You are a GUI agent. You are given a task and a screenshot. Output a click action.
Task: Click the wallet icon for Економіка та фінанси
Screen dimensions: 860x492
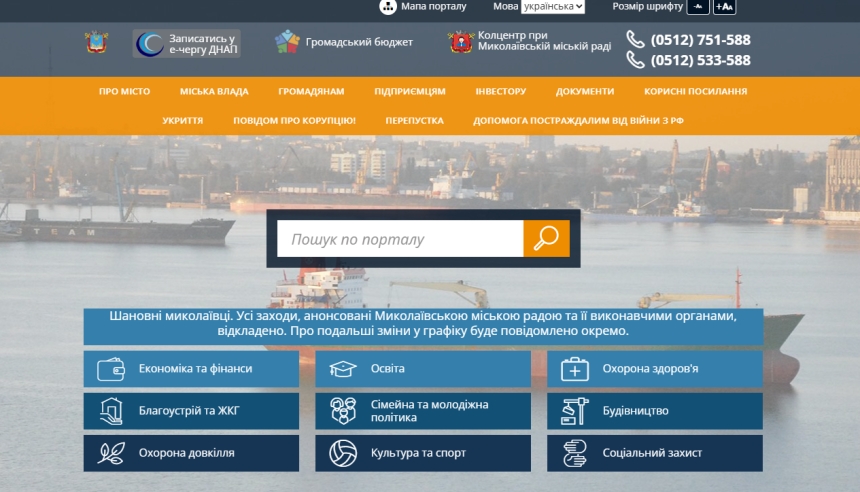110,369
